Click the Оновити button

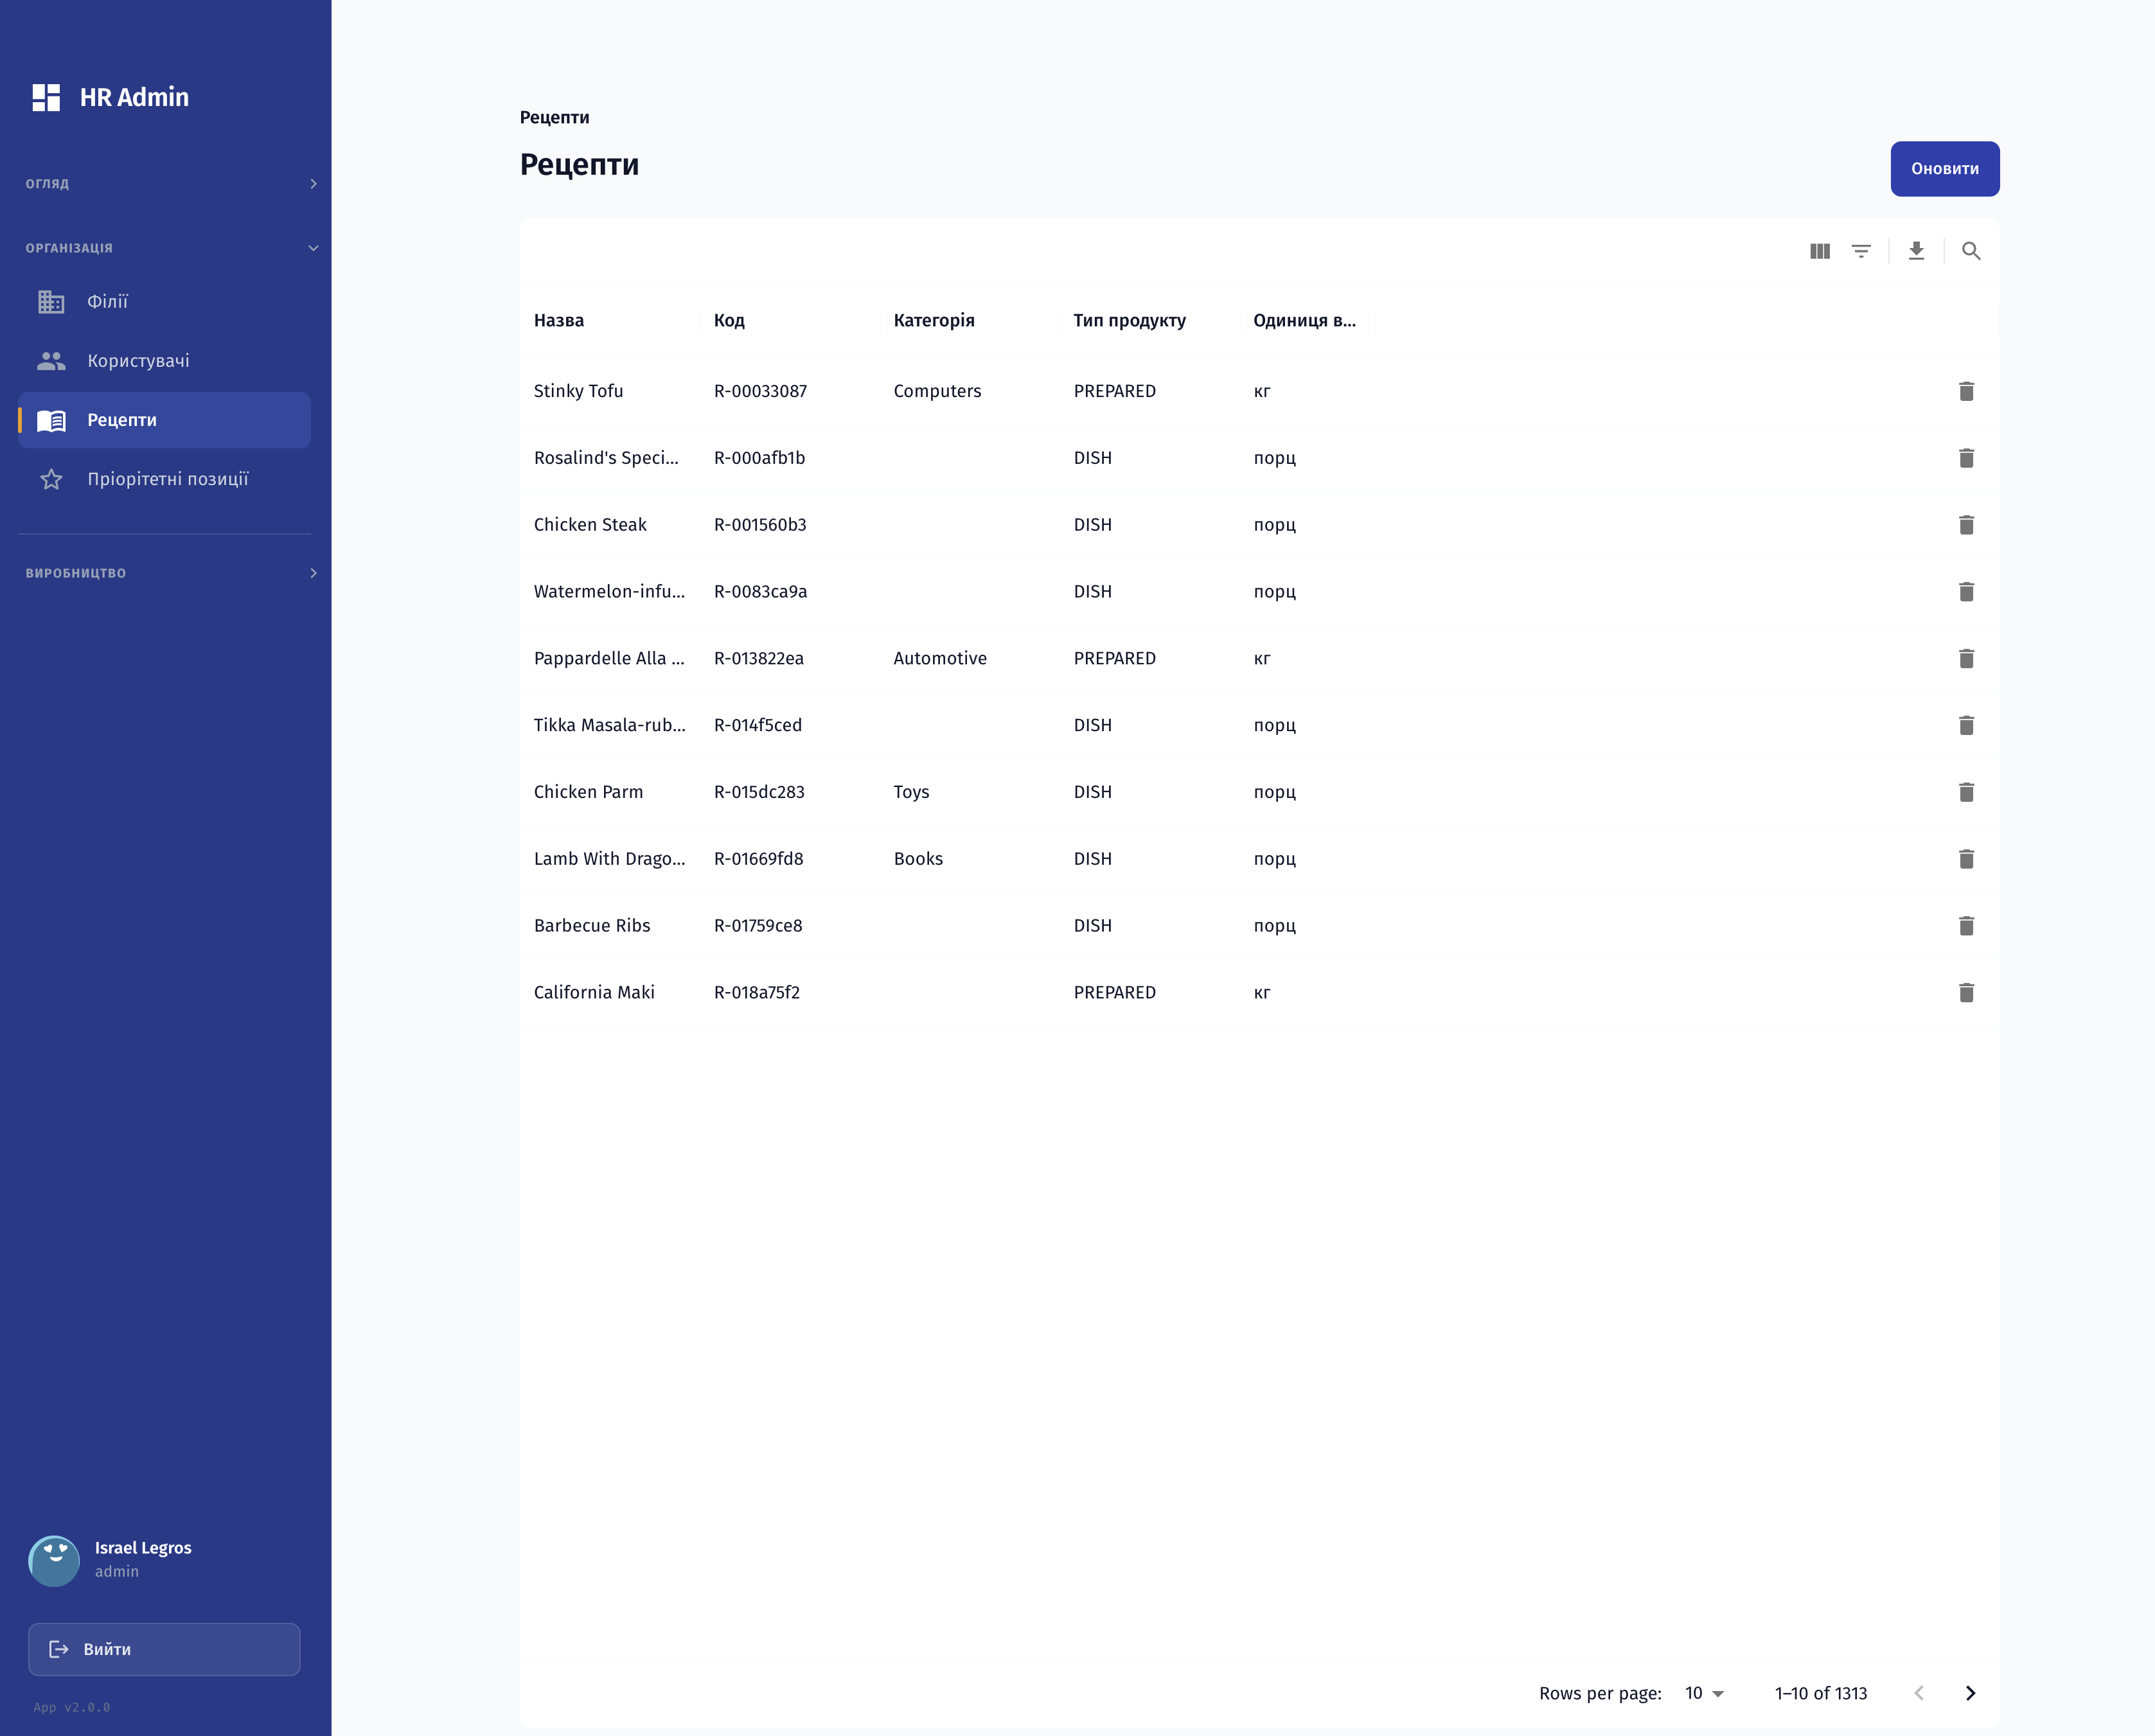coord(1945,169)
